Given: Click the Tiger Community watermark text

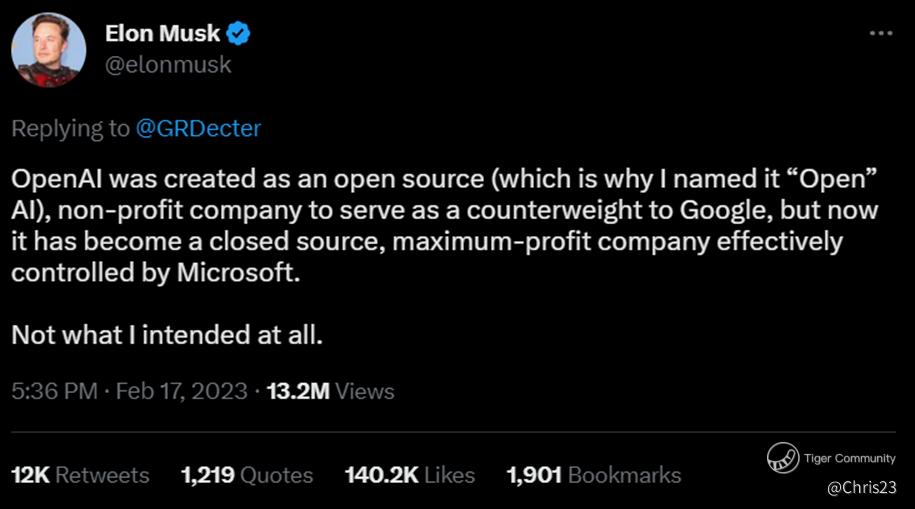Looking at the screenshot, I should (x=850, y=458).
